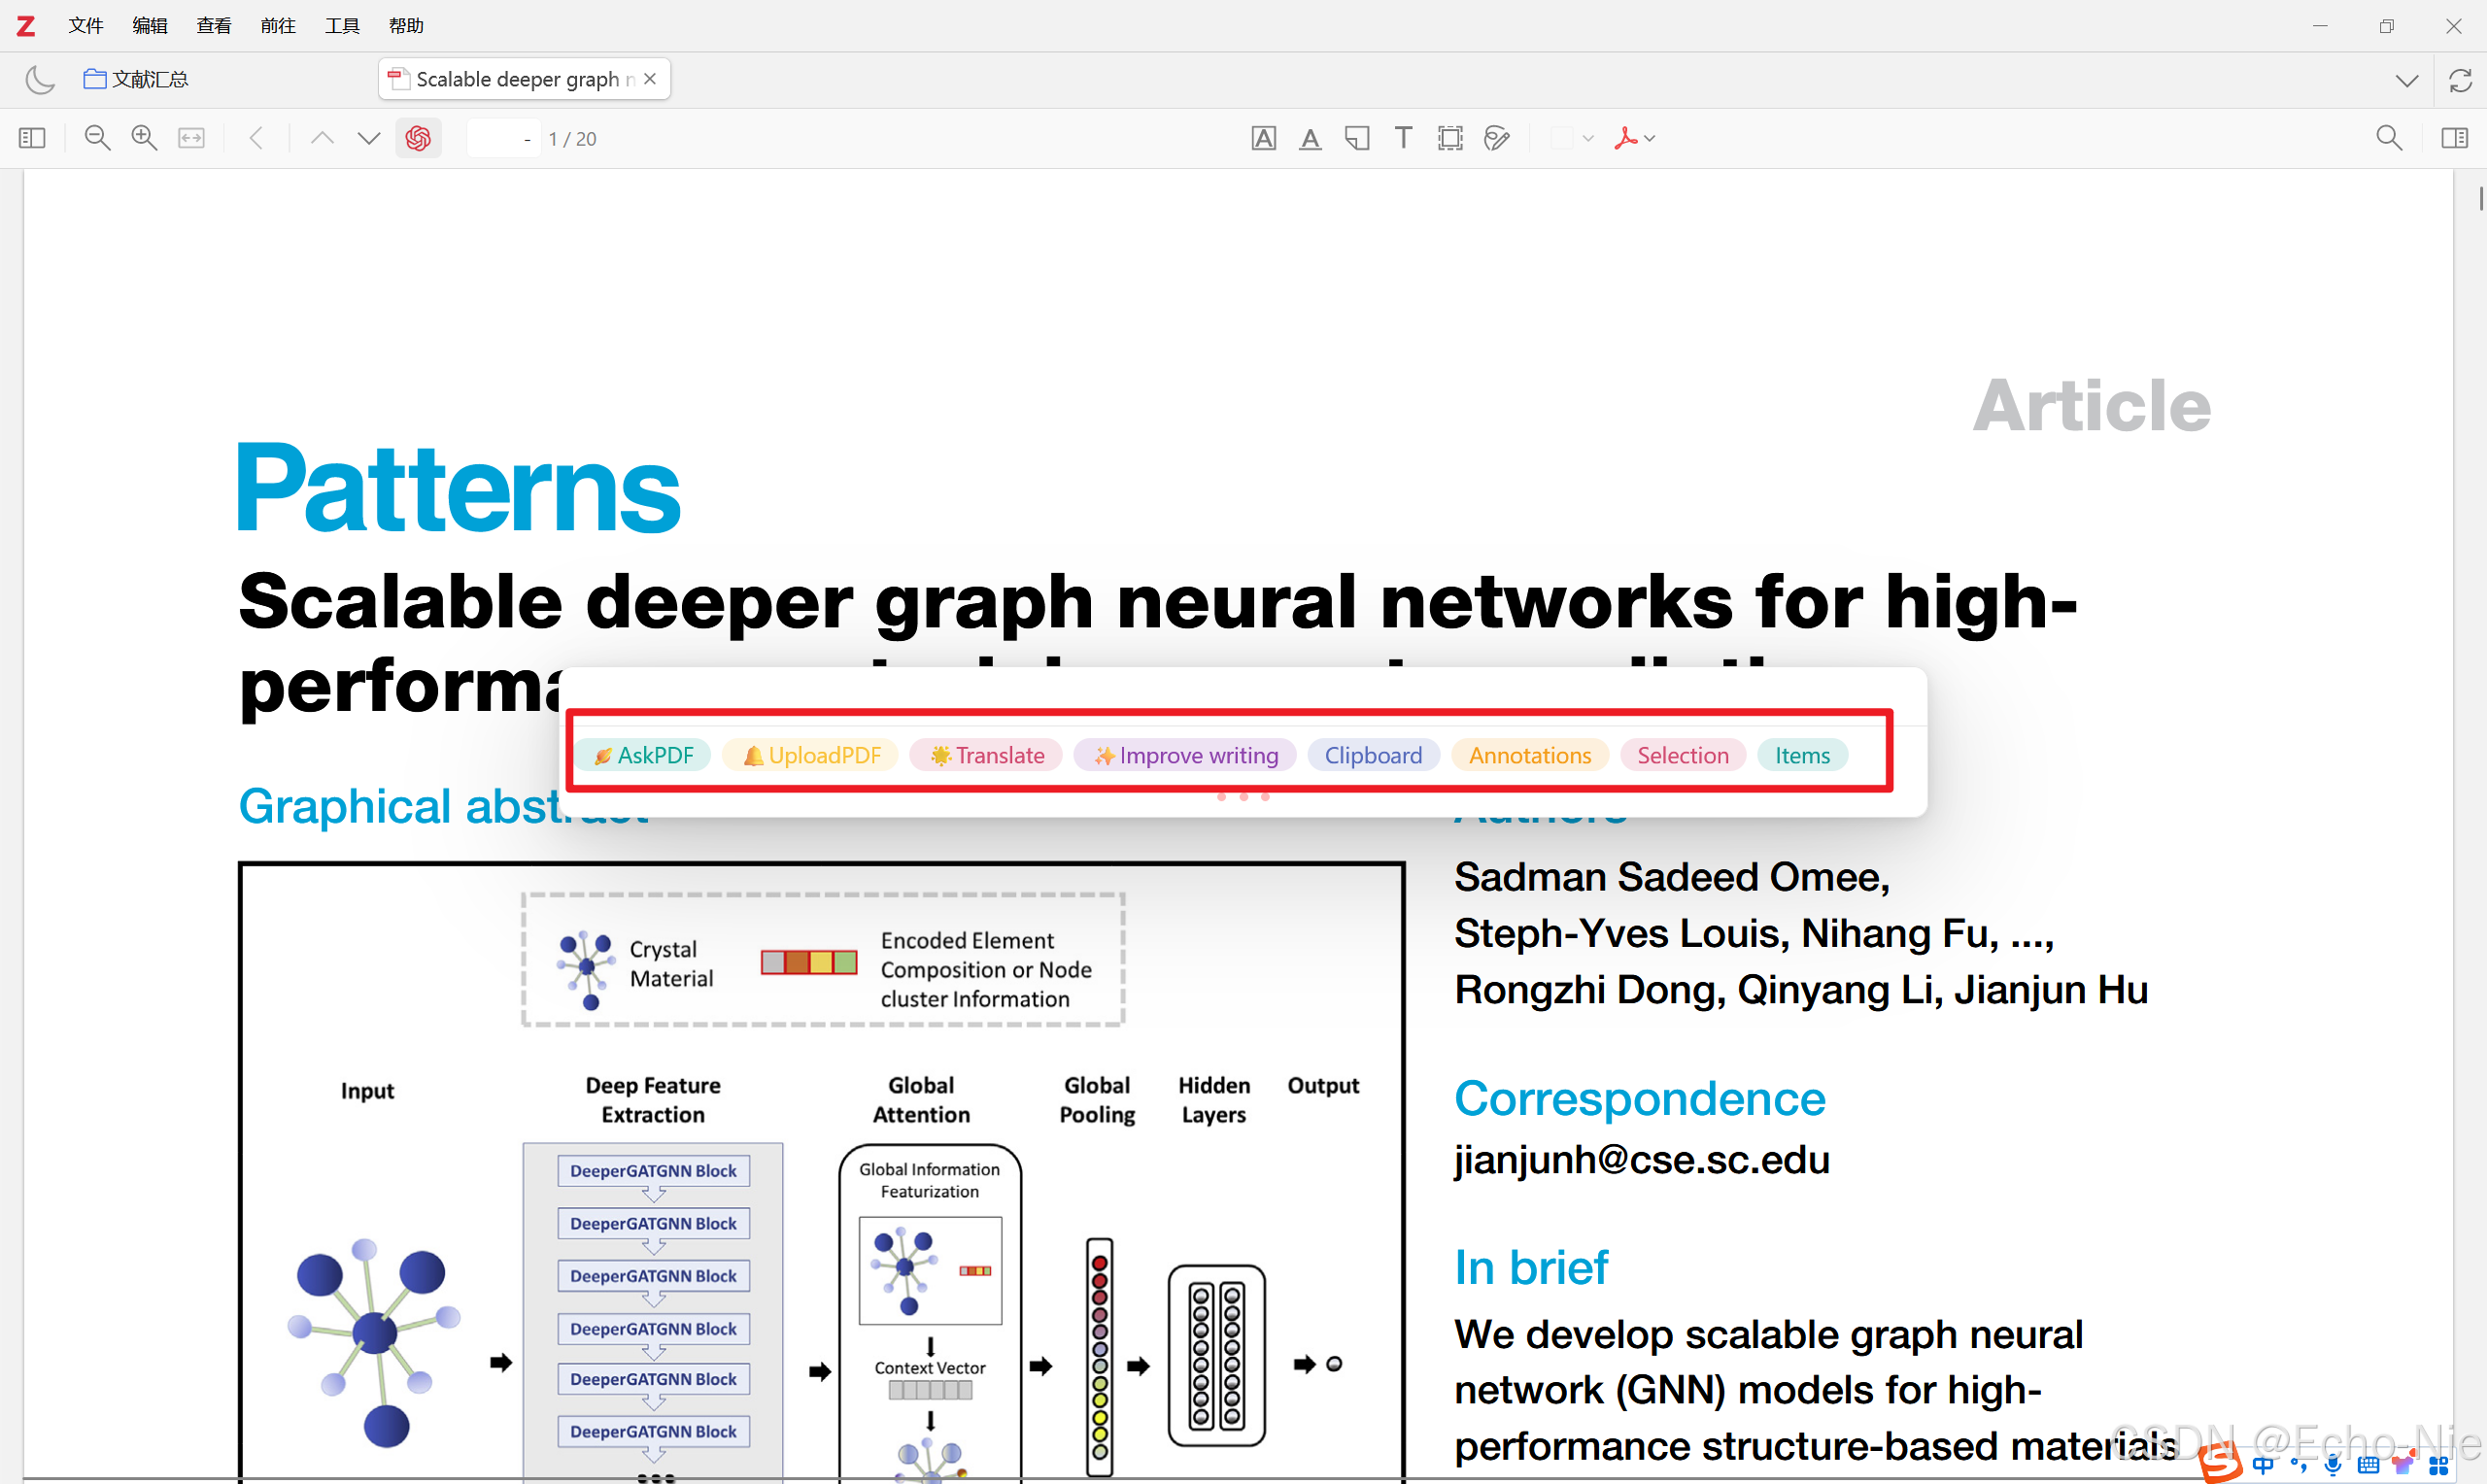2487x1484 pixels.
Task: Select the area selection tool
Action: (1449, 138)
